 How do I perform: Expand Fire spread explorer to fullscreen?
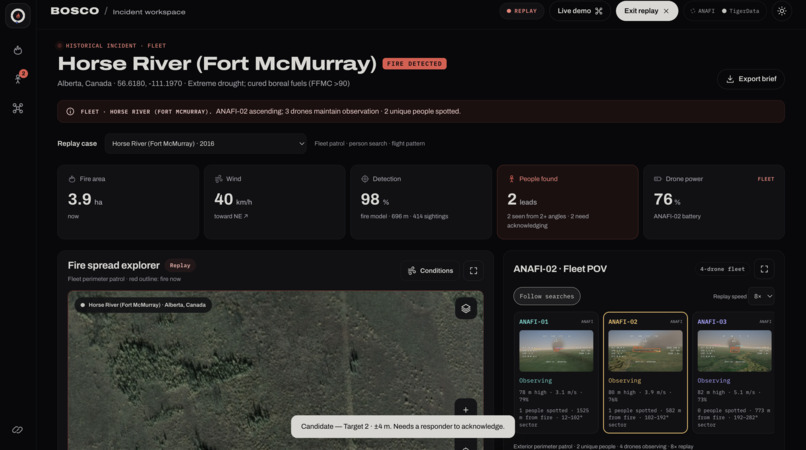coord(473,271)
